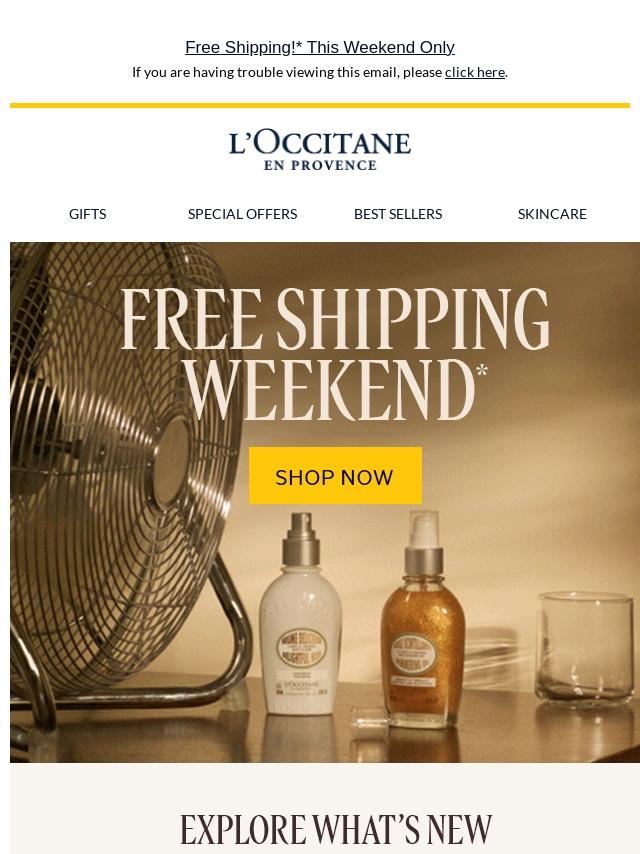Open the GIFTS navigation item
640x854 pixels.
click(x=87, y=214)
